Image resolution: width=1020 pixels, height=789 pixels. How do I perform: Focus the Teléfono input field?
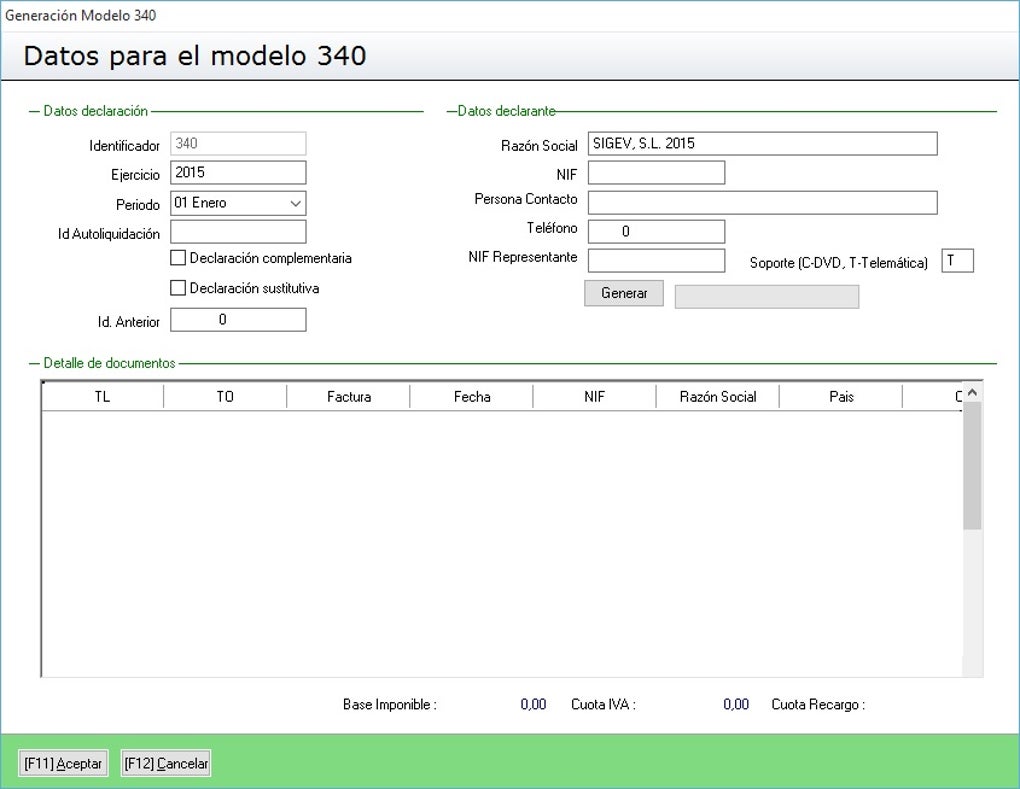(656, 232)
